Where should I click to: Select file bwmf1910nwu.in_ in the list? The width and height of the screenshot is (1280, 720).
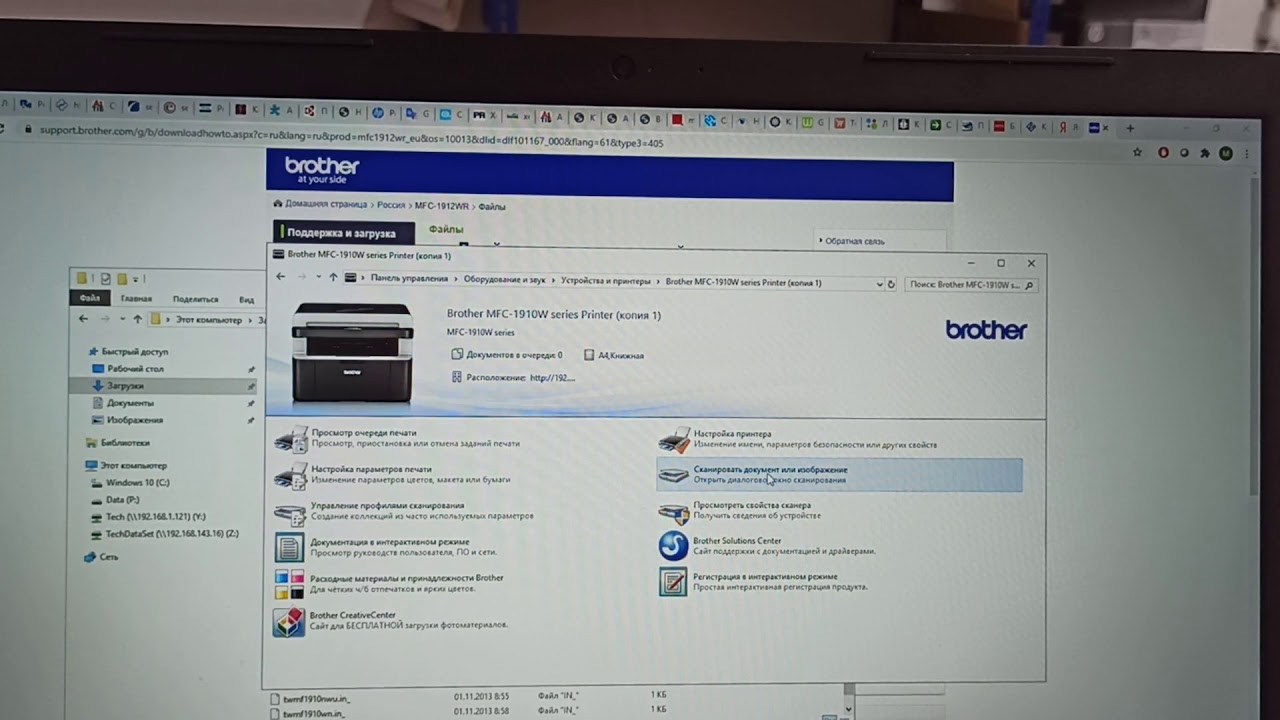pos(316,698)
